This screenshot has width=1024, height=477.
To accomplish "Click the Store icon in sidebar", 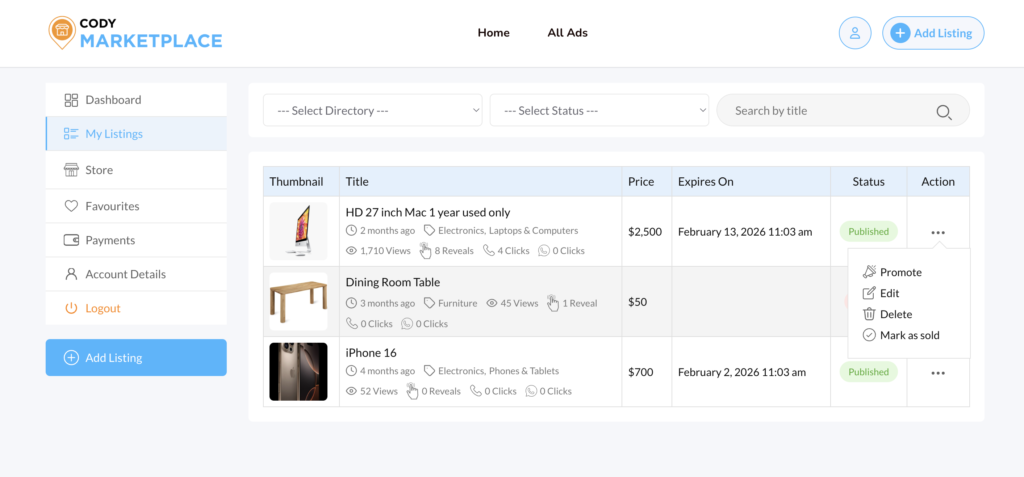I will (x=71, y=170).
